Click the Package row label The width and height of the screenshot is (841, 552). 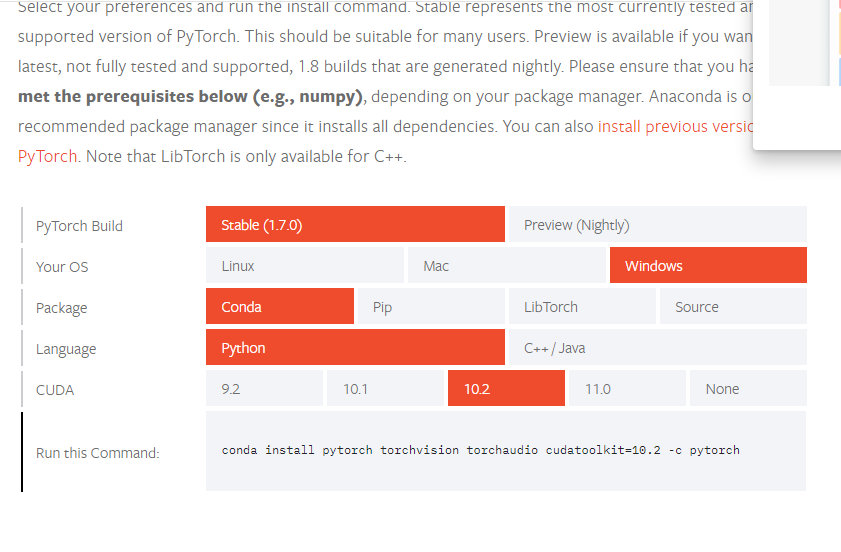coord(62,308)
